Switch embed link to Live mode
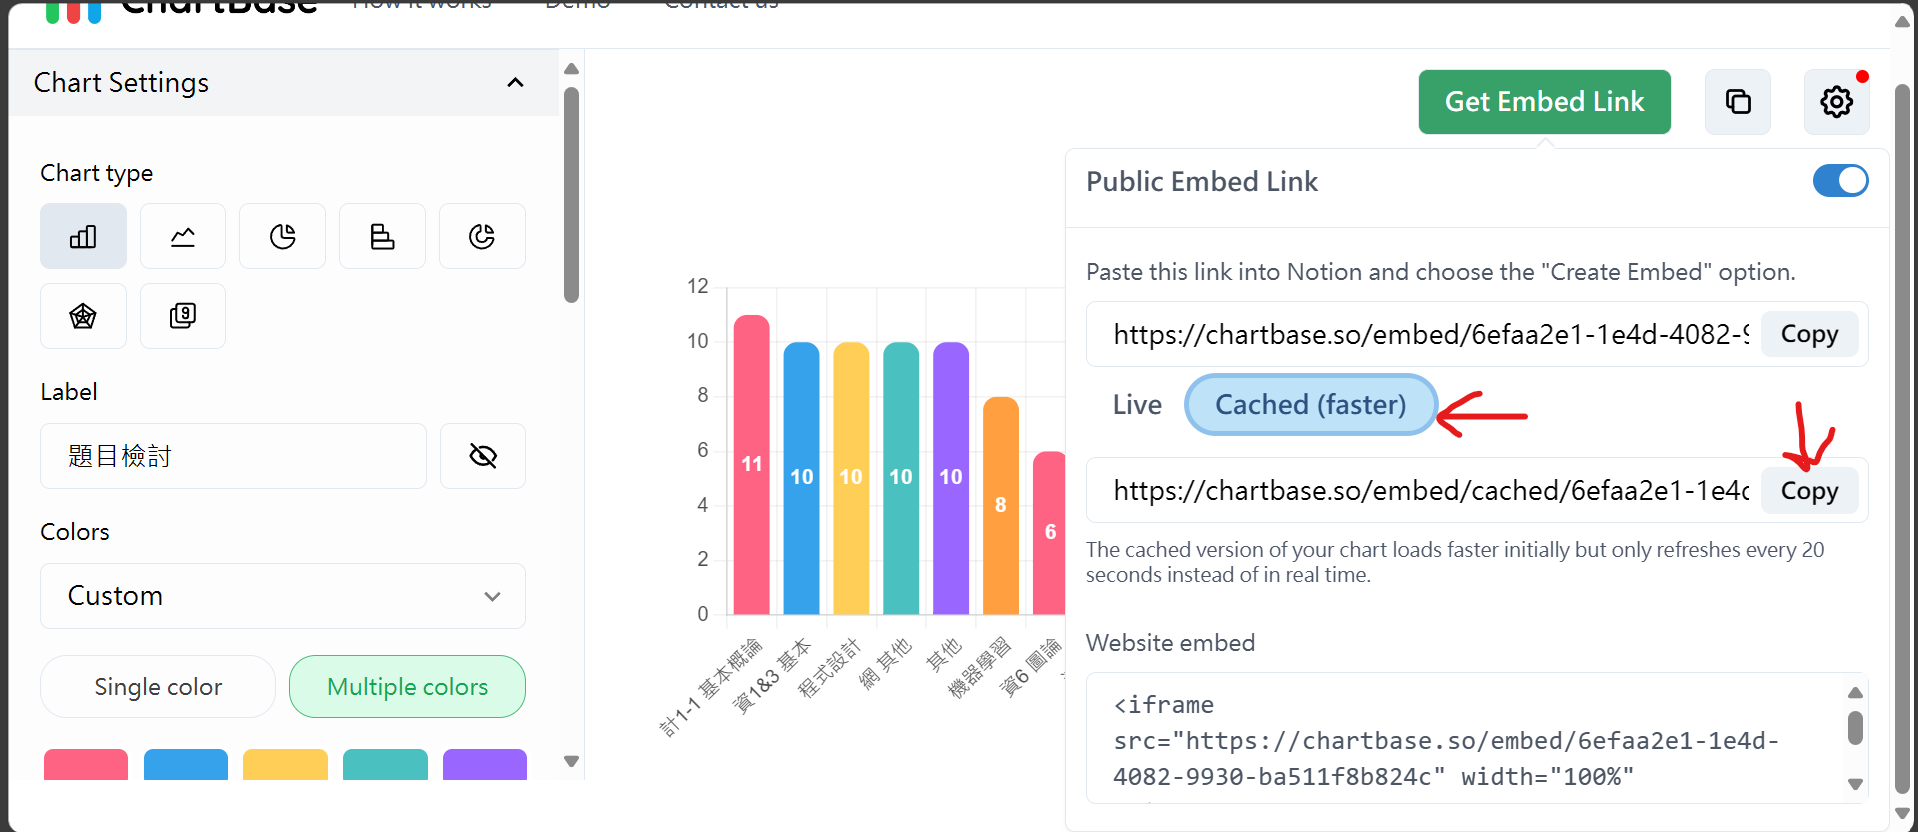 [1136, 404]
